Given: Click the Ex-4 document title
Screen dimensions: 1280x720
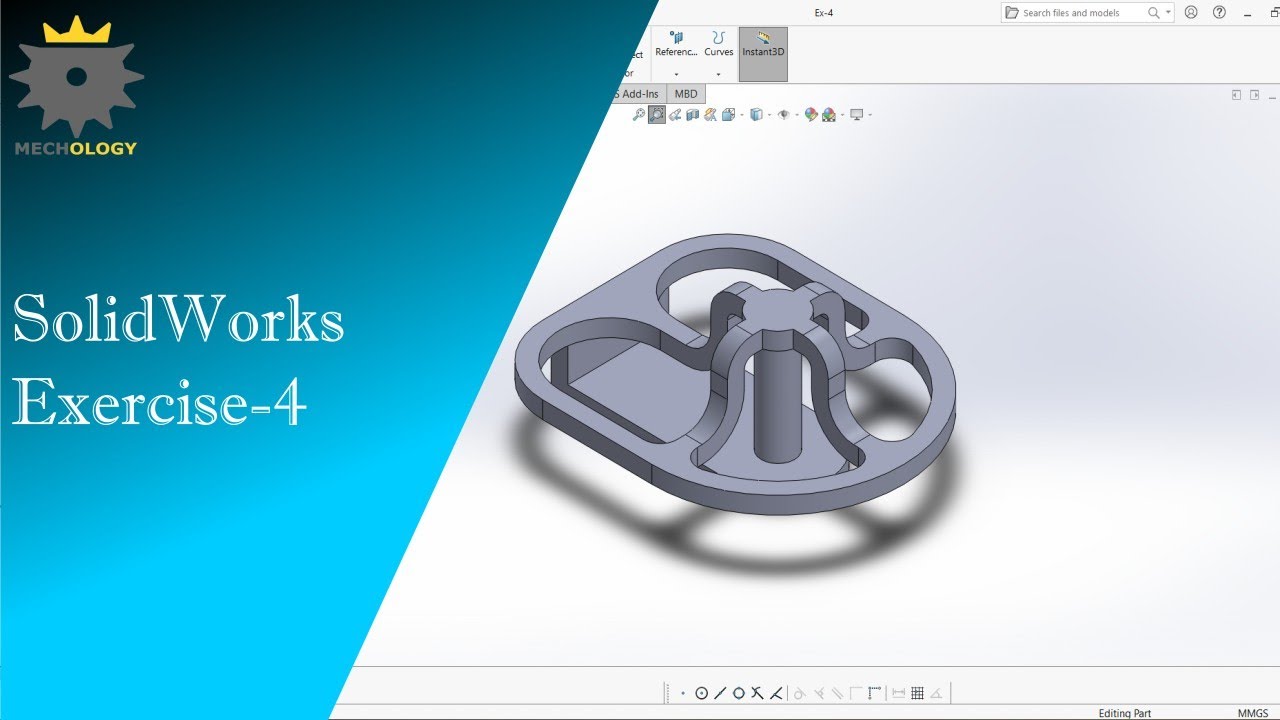Looking at the screenshot, I should (x=824, y=12).
